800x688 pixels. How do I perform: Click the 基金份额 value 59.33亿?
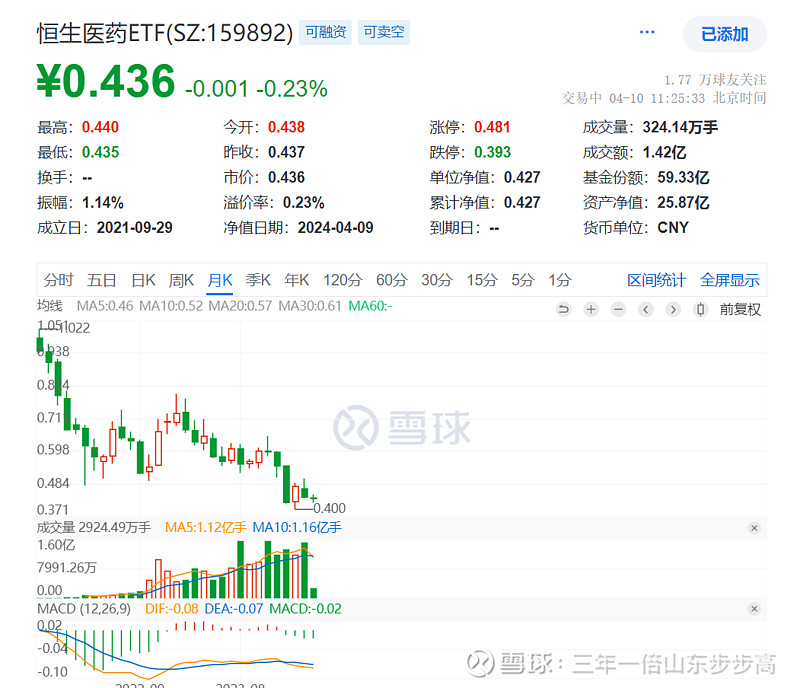[683, 177]
